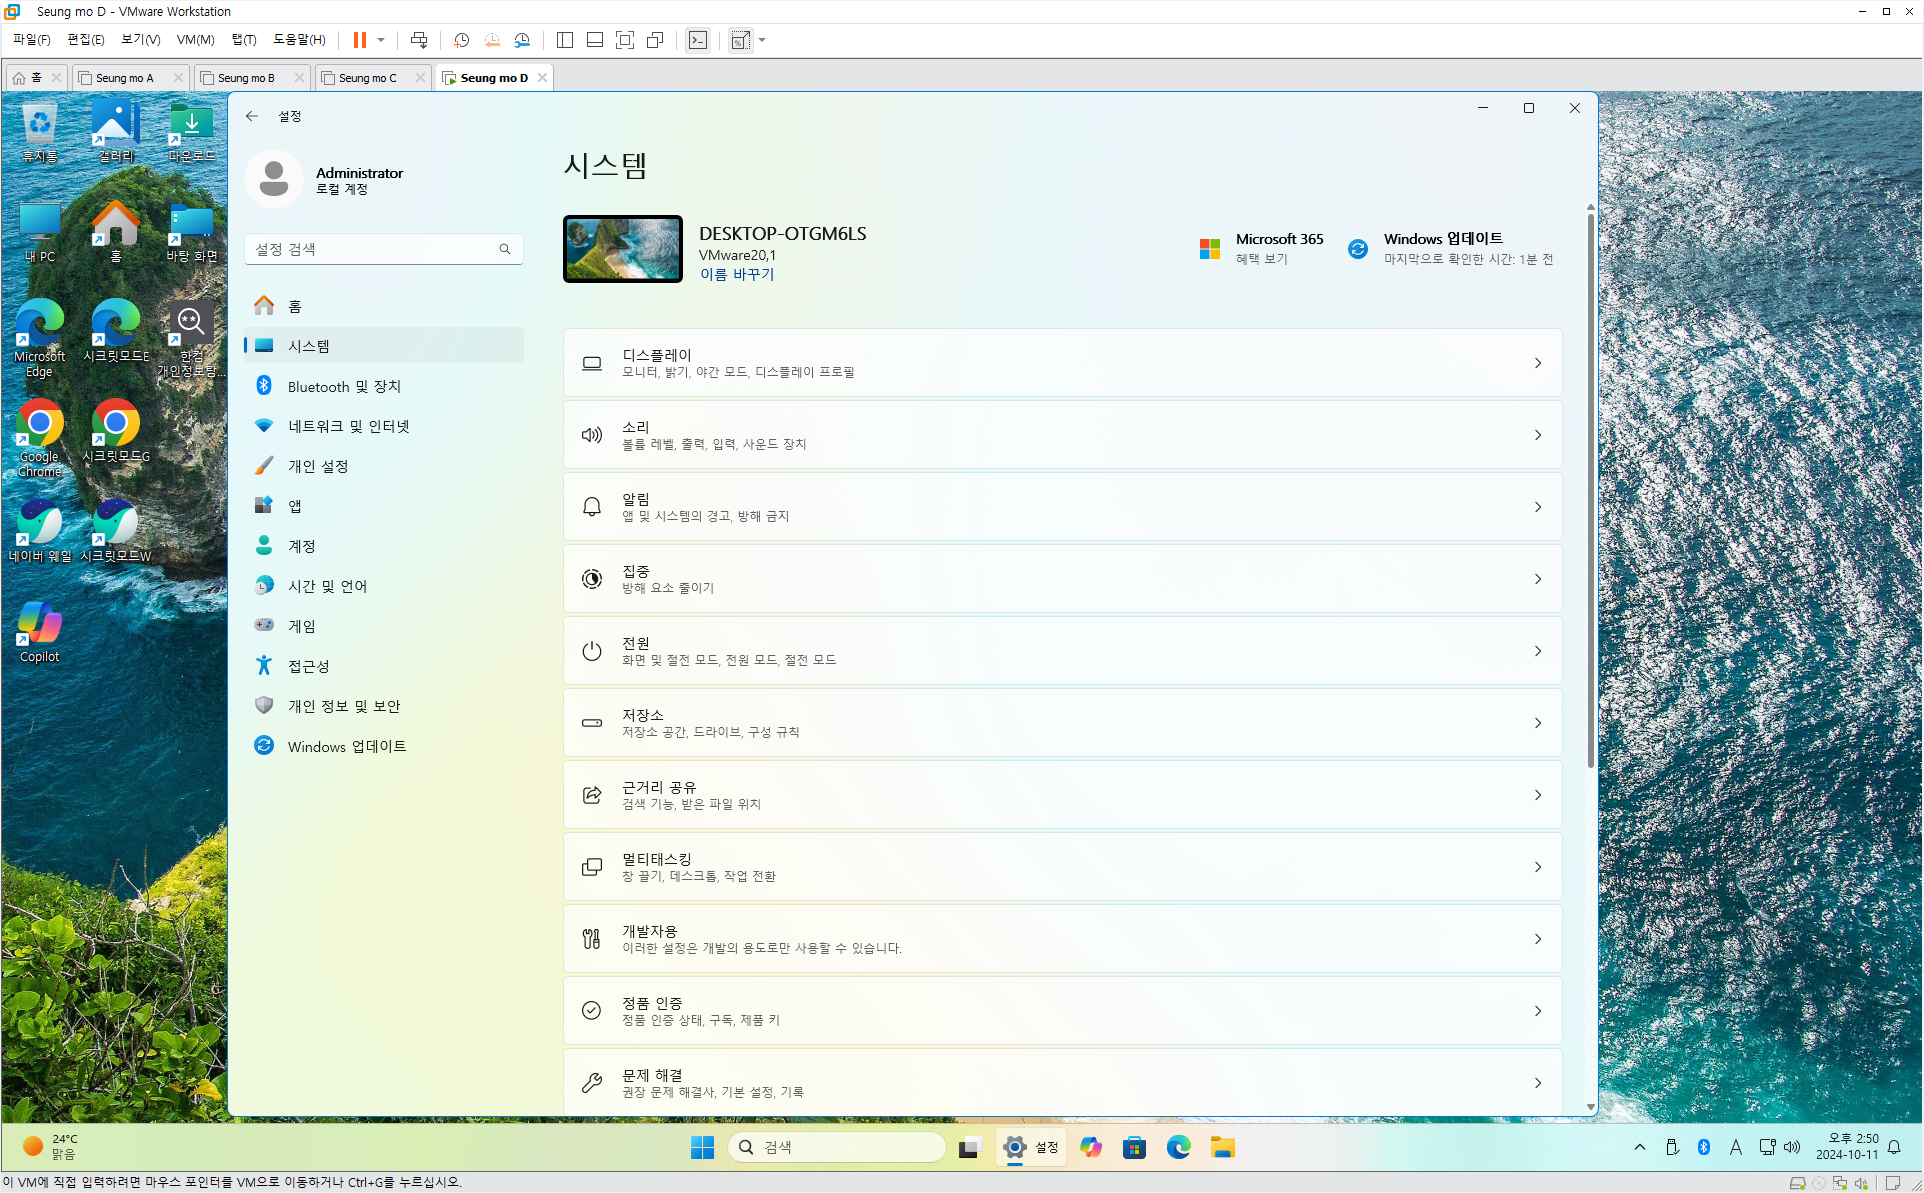The height and width of the screenshot is (1193, 1924).
Task: Click the 이름 바꾸기 link
Action: tap(736, 274)
